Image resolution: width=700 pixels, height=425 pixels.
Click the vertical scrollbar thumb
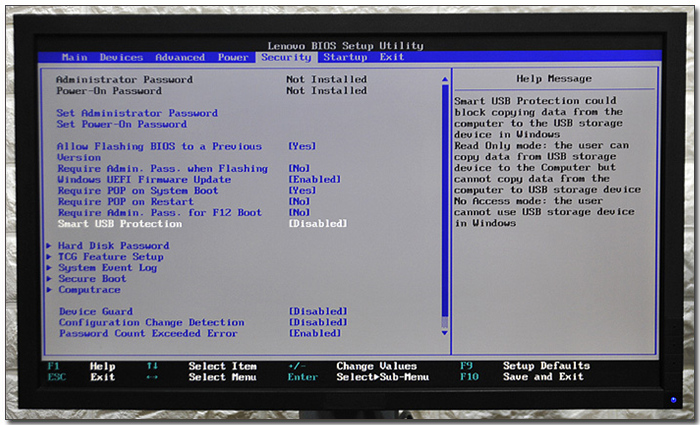445,201
